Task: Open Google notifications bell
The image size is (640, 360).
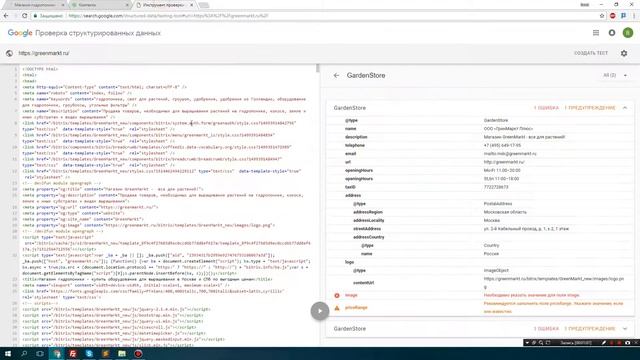Action: pyautogui.click(x=612, y=33)
